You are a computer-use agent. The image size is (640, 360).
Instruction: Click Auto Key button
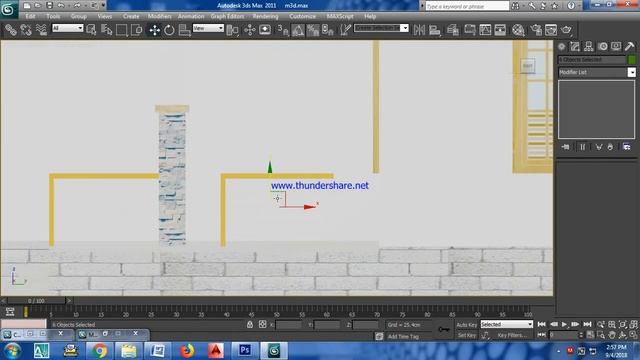click(x=467, y=325)
